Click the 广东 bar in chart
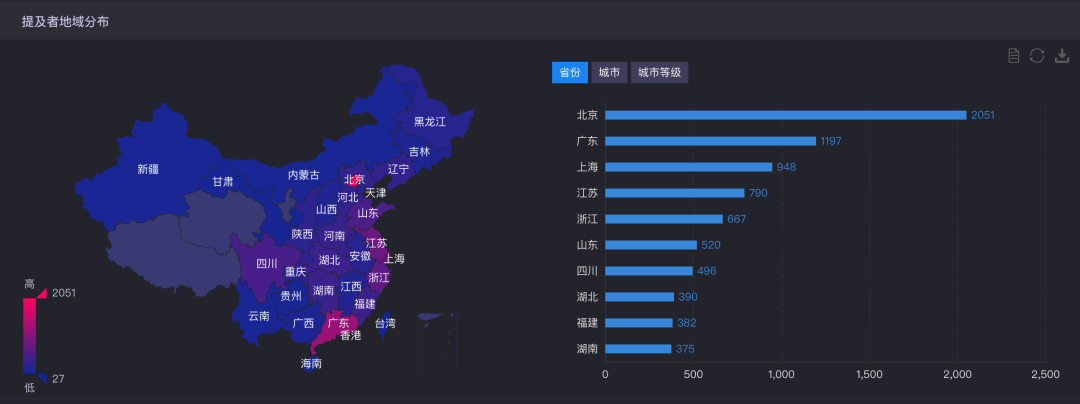The width and height of the screenshot is (1080, 404). pyautogui.click(x=711, y=141)
